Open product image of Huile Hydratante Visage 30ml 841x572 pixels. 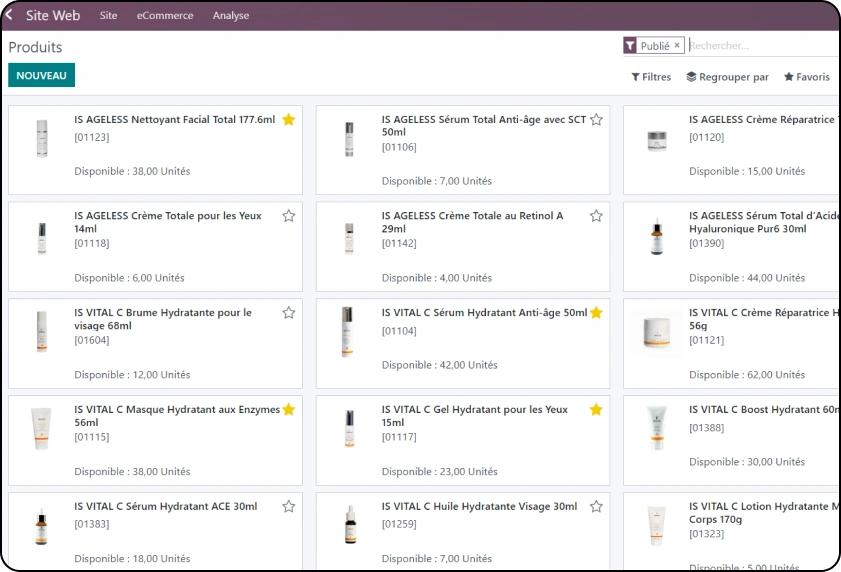click(350, 526)
